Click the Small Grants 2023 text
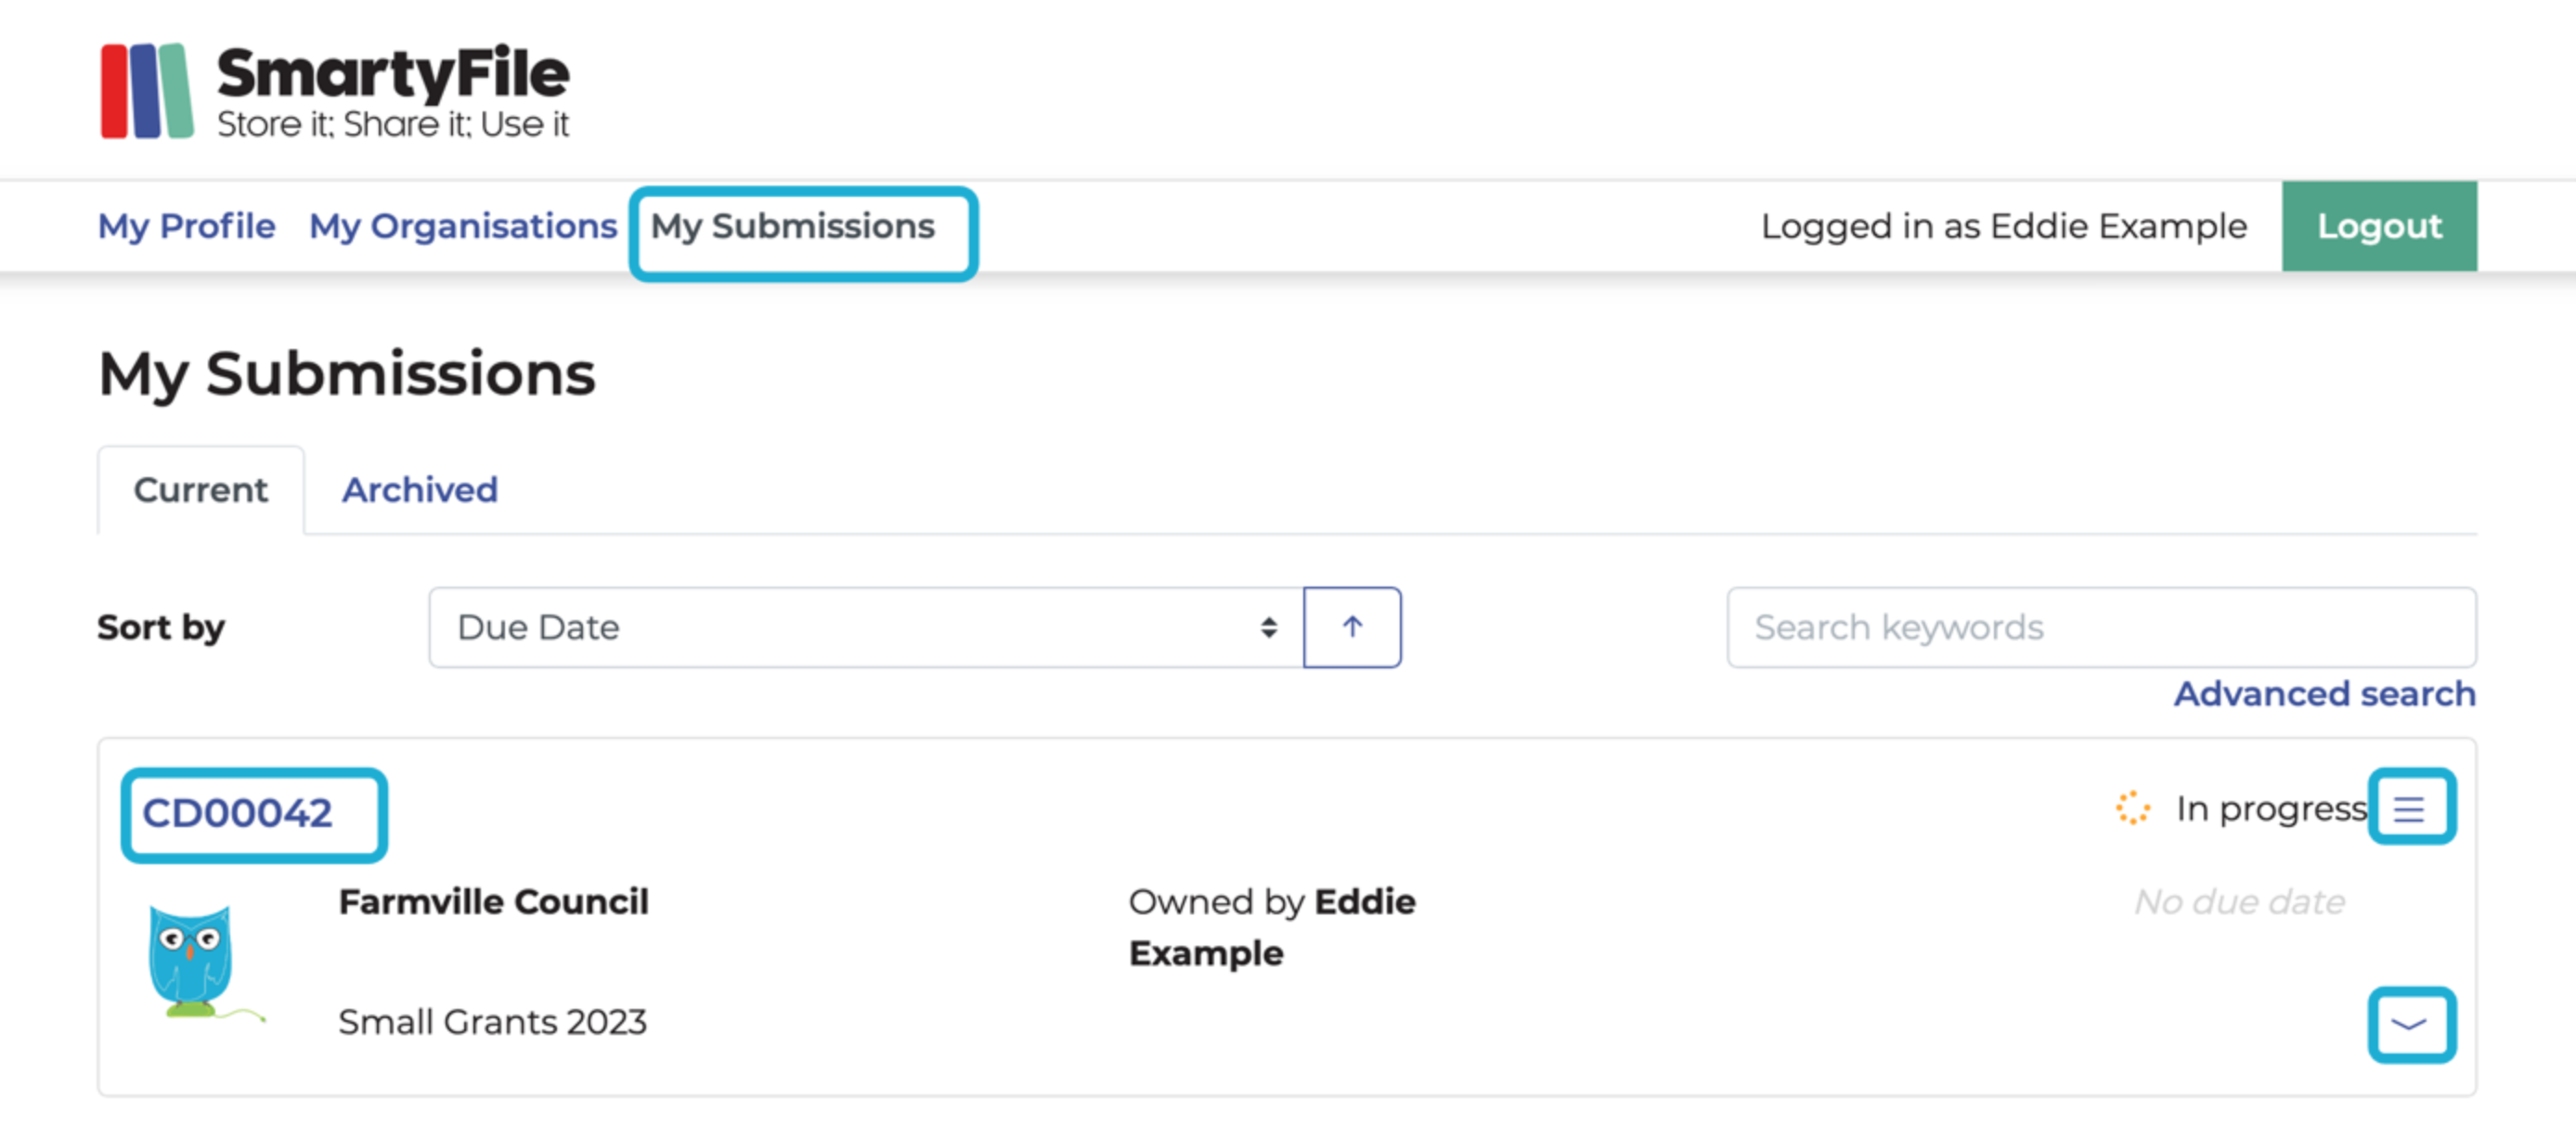2576x1125 pixels. [x=492, y=1021]
